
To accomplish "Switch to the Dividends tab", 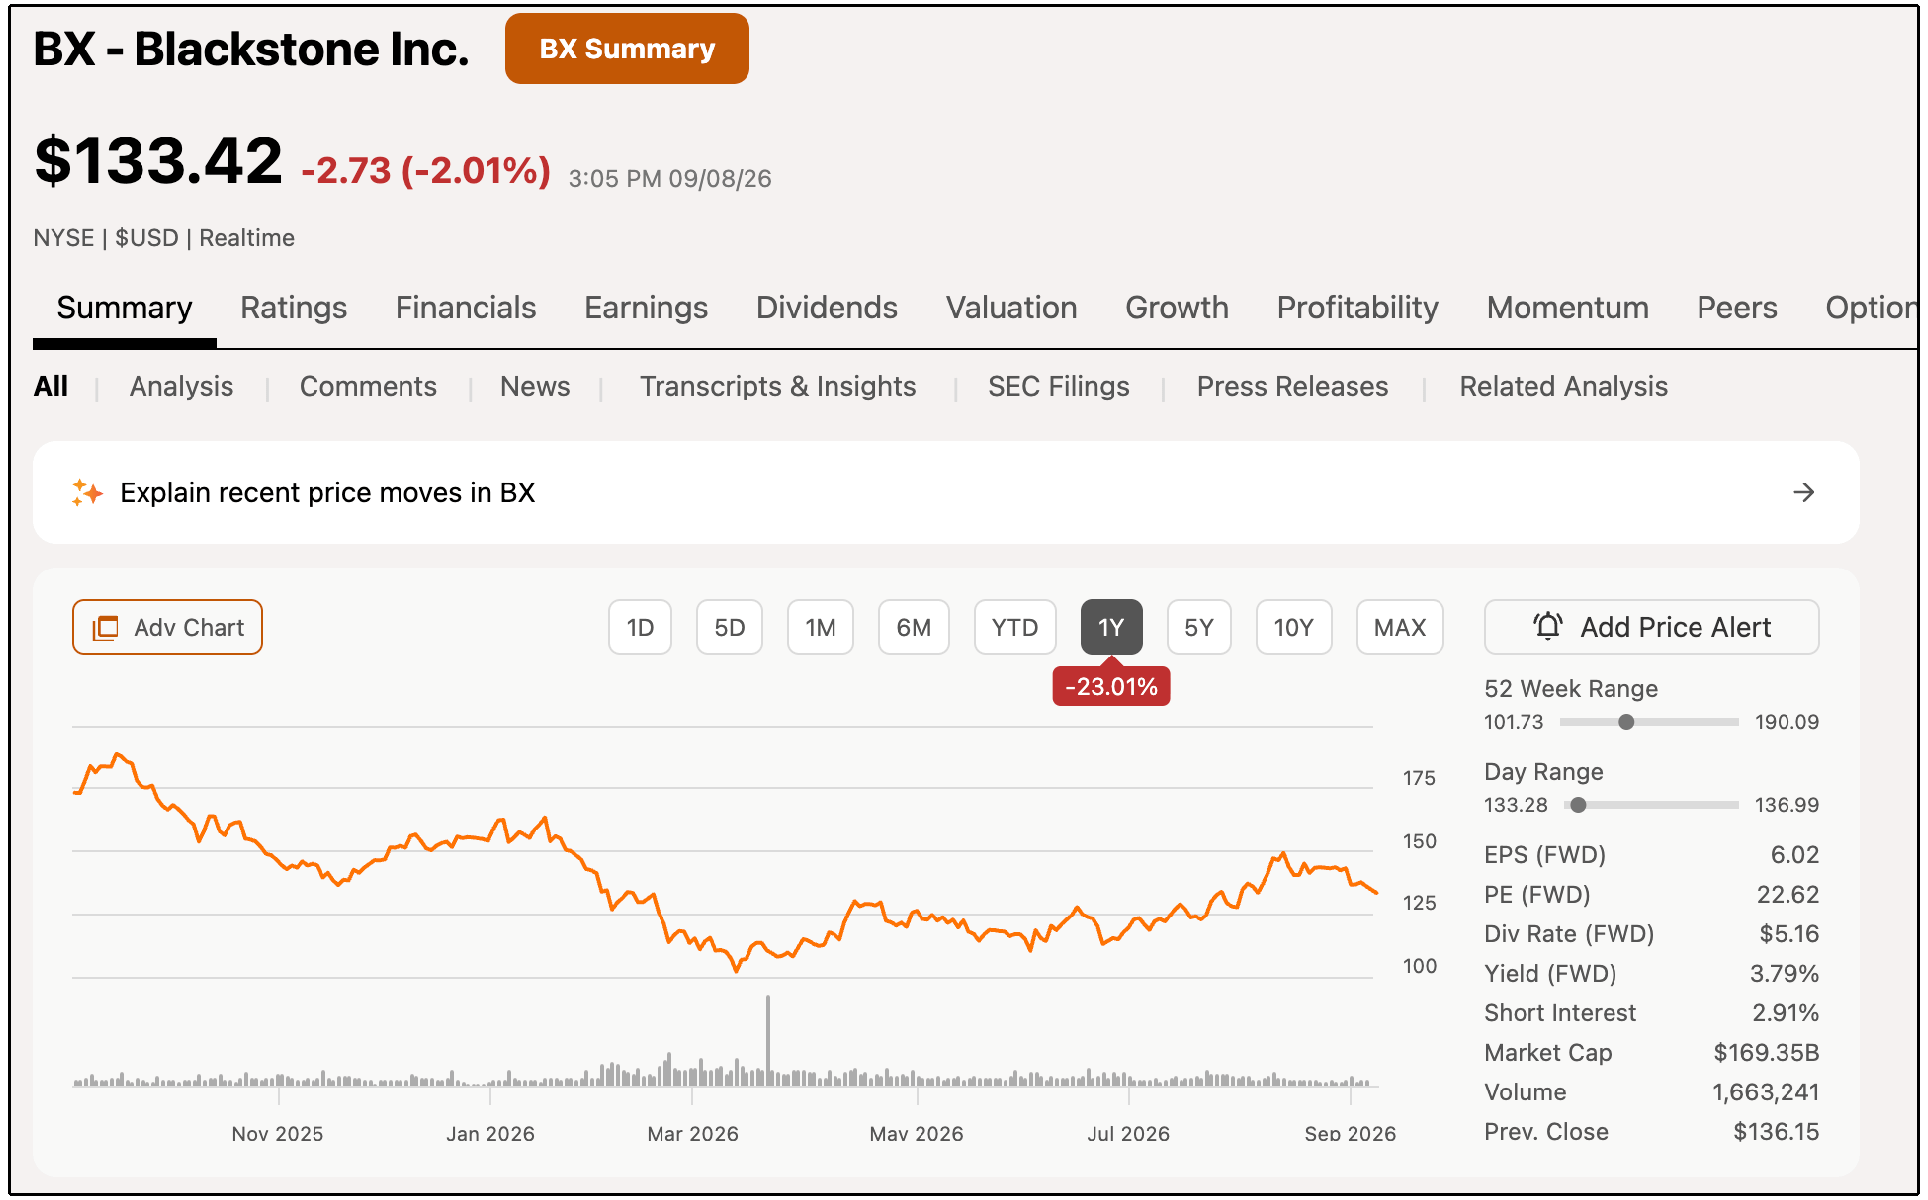I will point(826,307).
